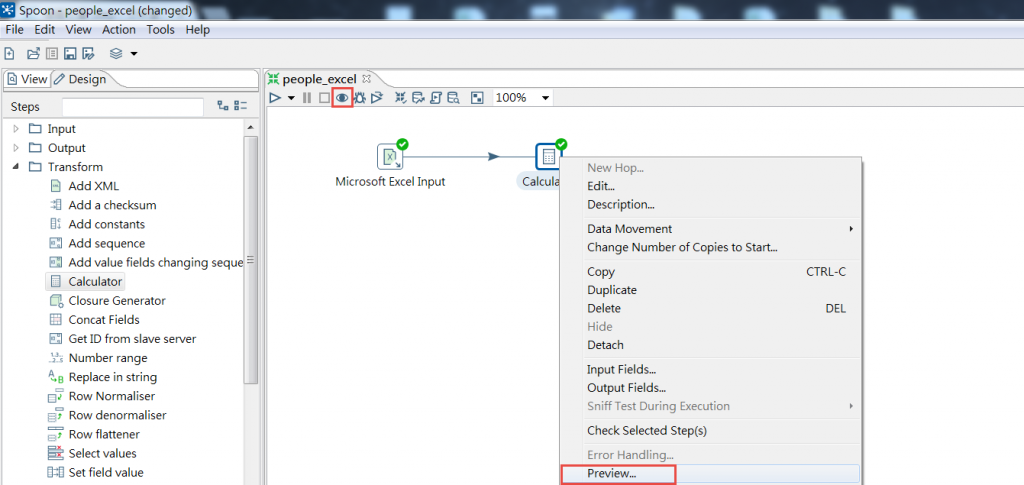Click the Save file icon
Image resolution: width=1024 pixels, height=485 pixels.
tap(70, 54)
